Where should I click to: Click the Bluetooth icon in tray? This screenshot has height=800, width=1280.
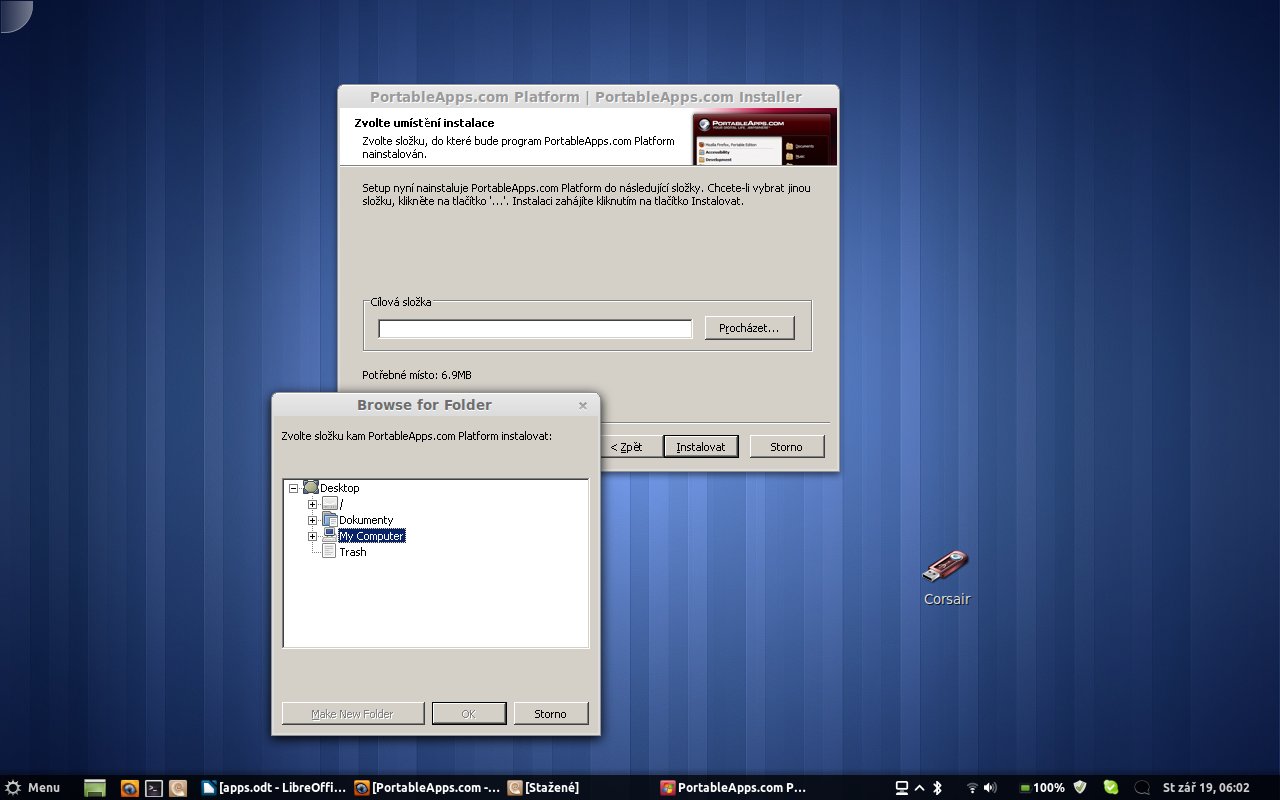point(938,788)
